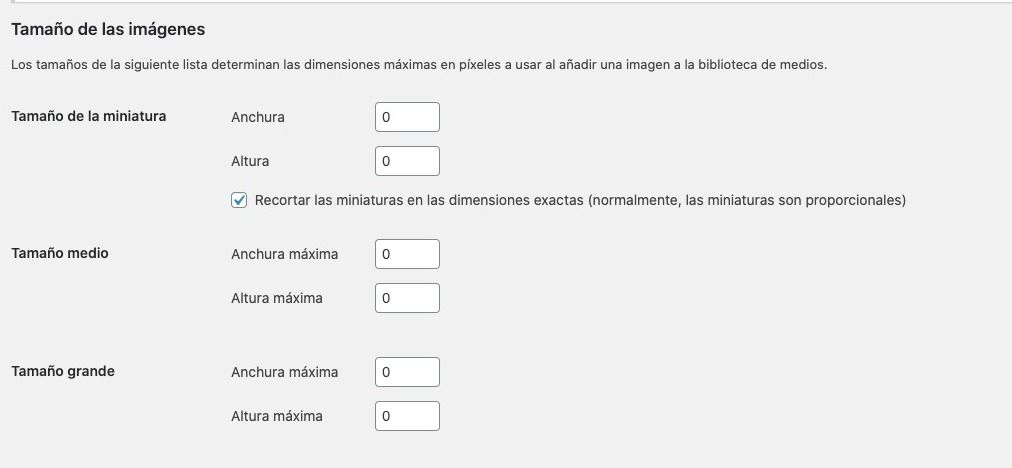The image size is (1012, 468).
Task: Click the '(normalmente, las miniaturas son proporcionales)' text
Action: (747, 200)
